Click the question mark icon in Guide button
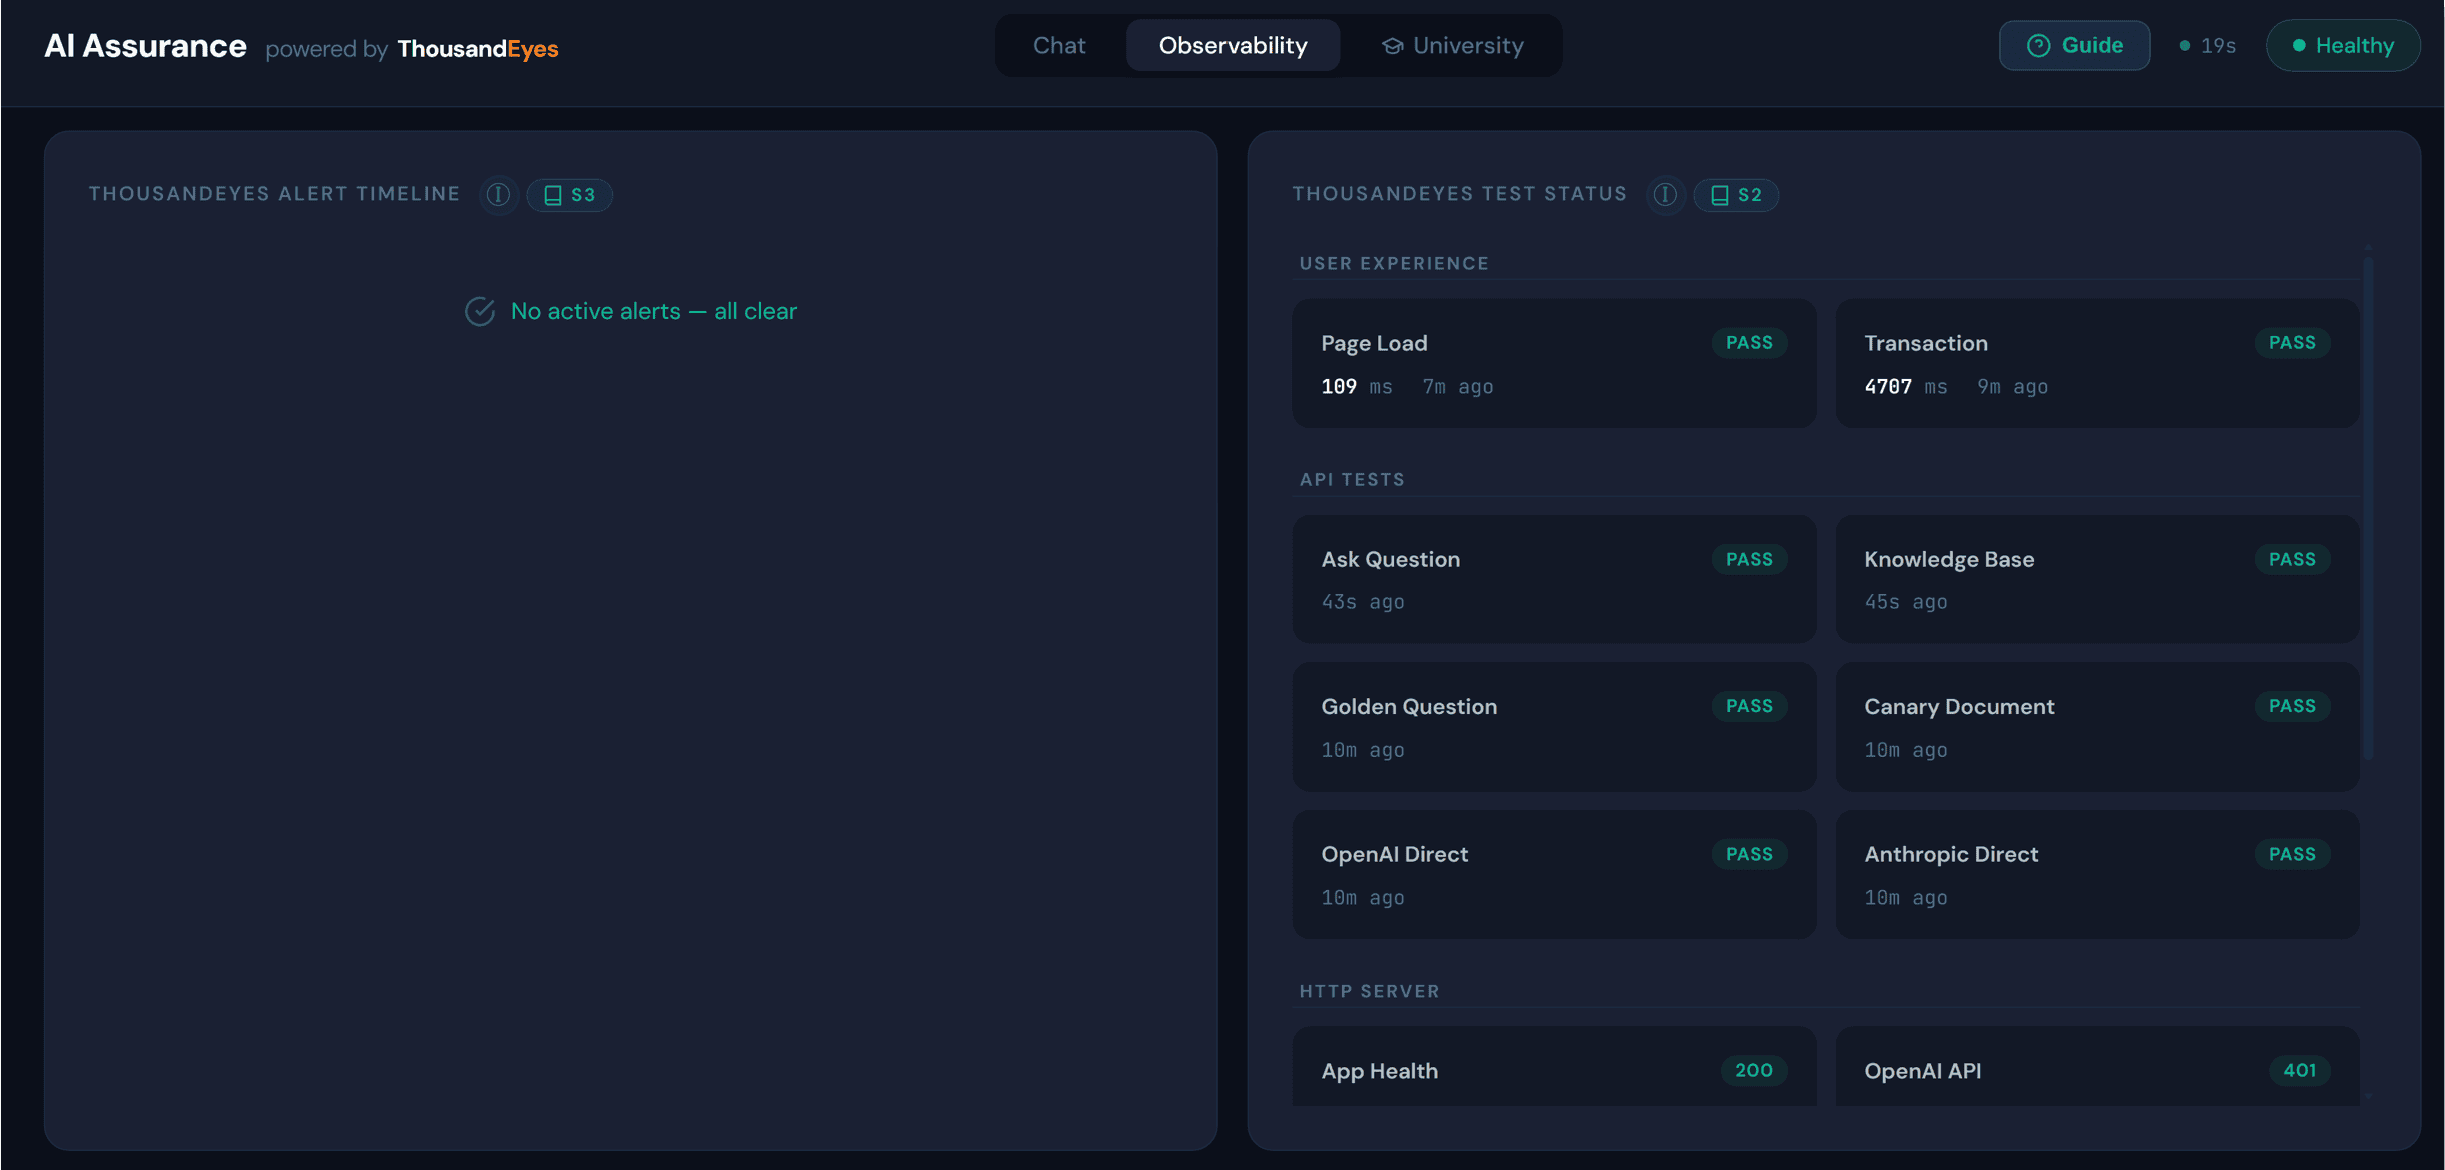The image size is (2445, 1170). pos(2040,45)
